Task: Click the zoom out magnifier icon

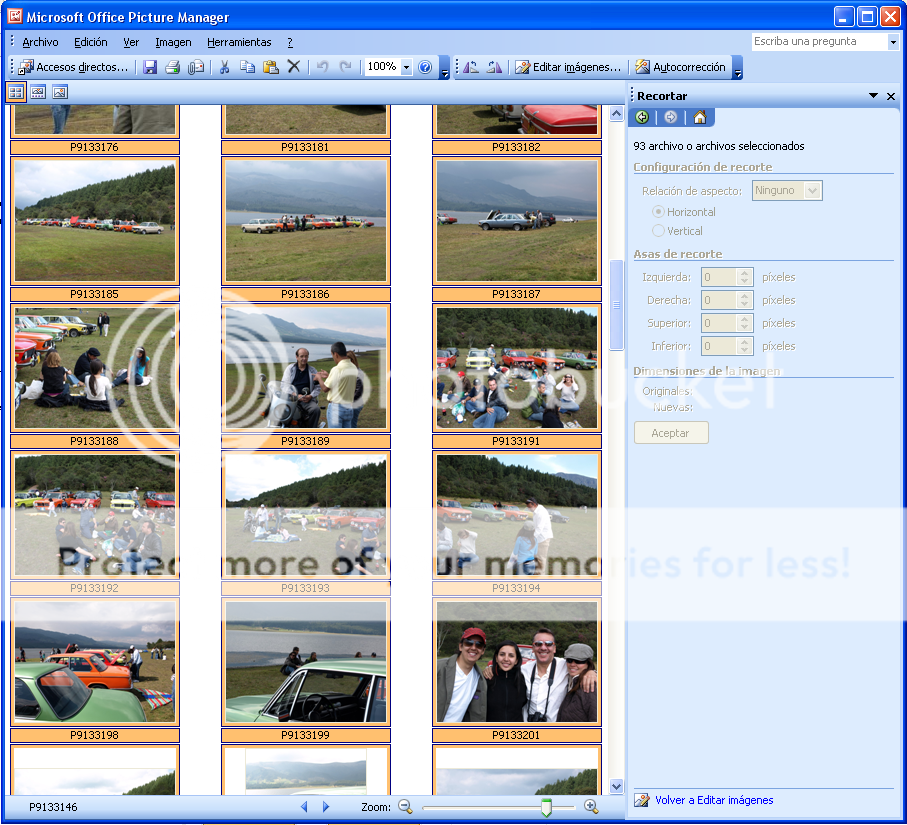Action: [x=405, y=806]
